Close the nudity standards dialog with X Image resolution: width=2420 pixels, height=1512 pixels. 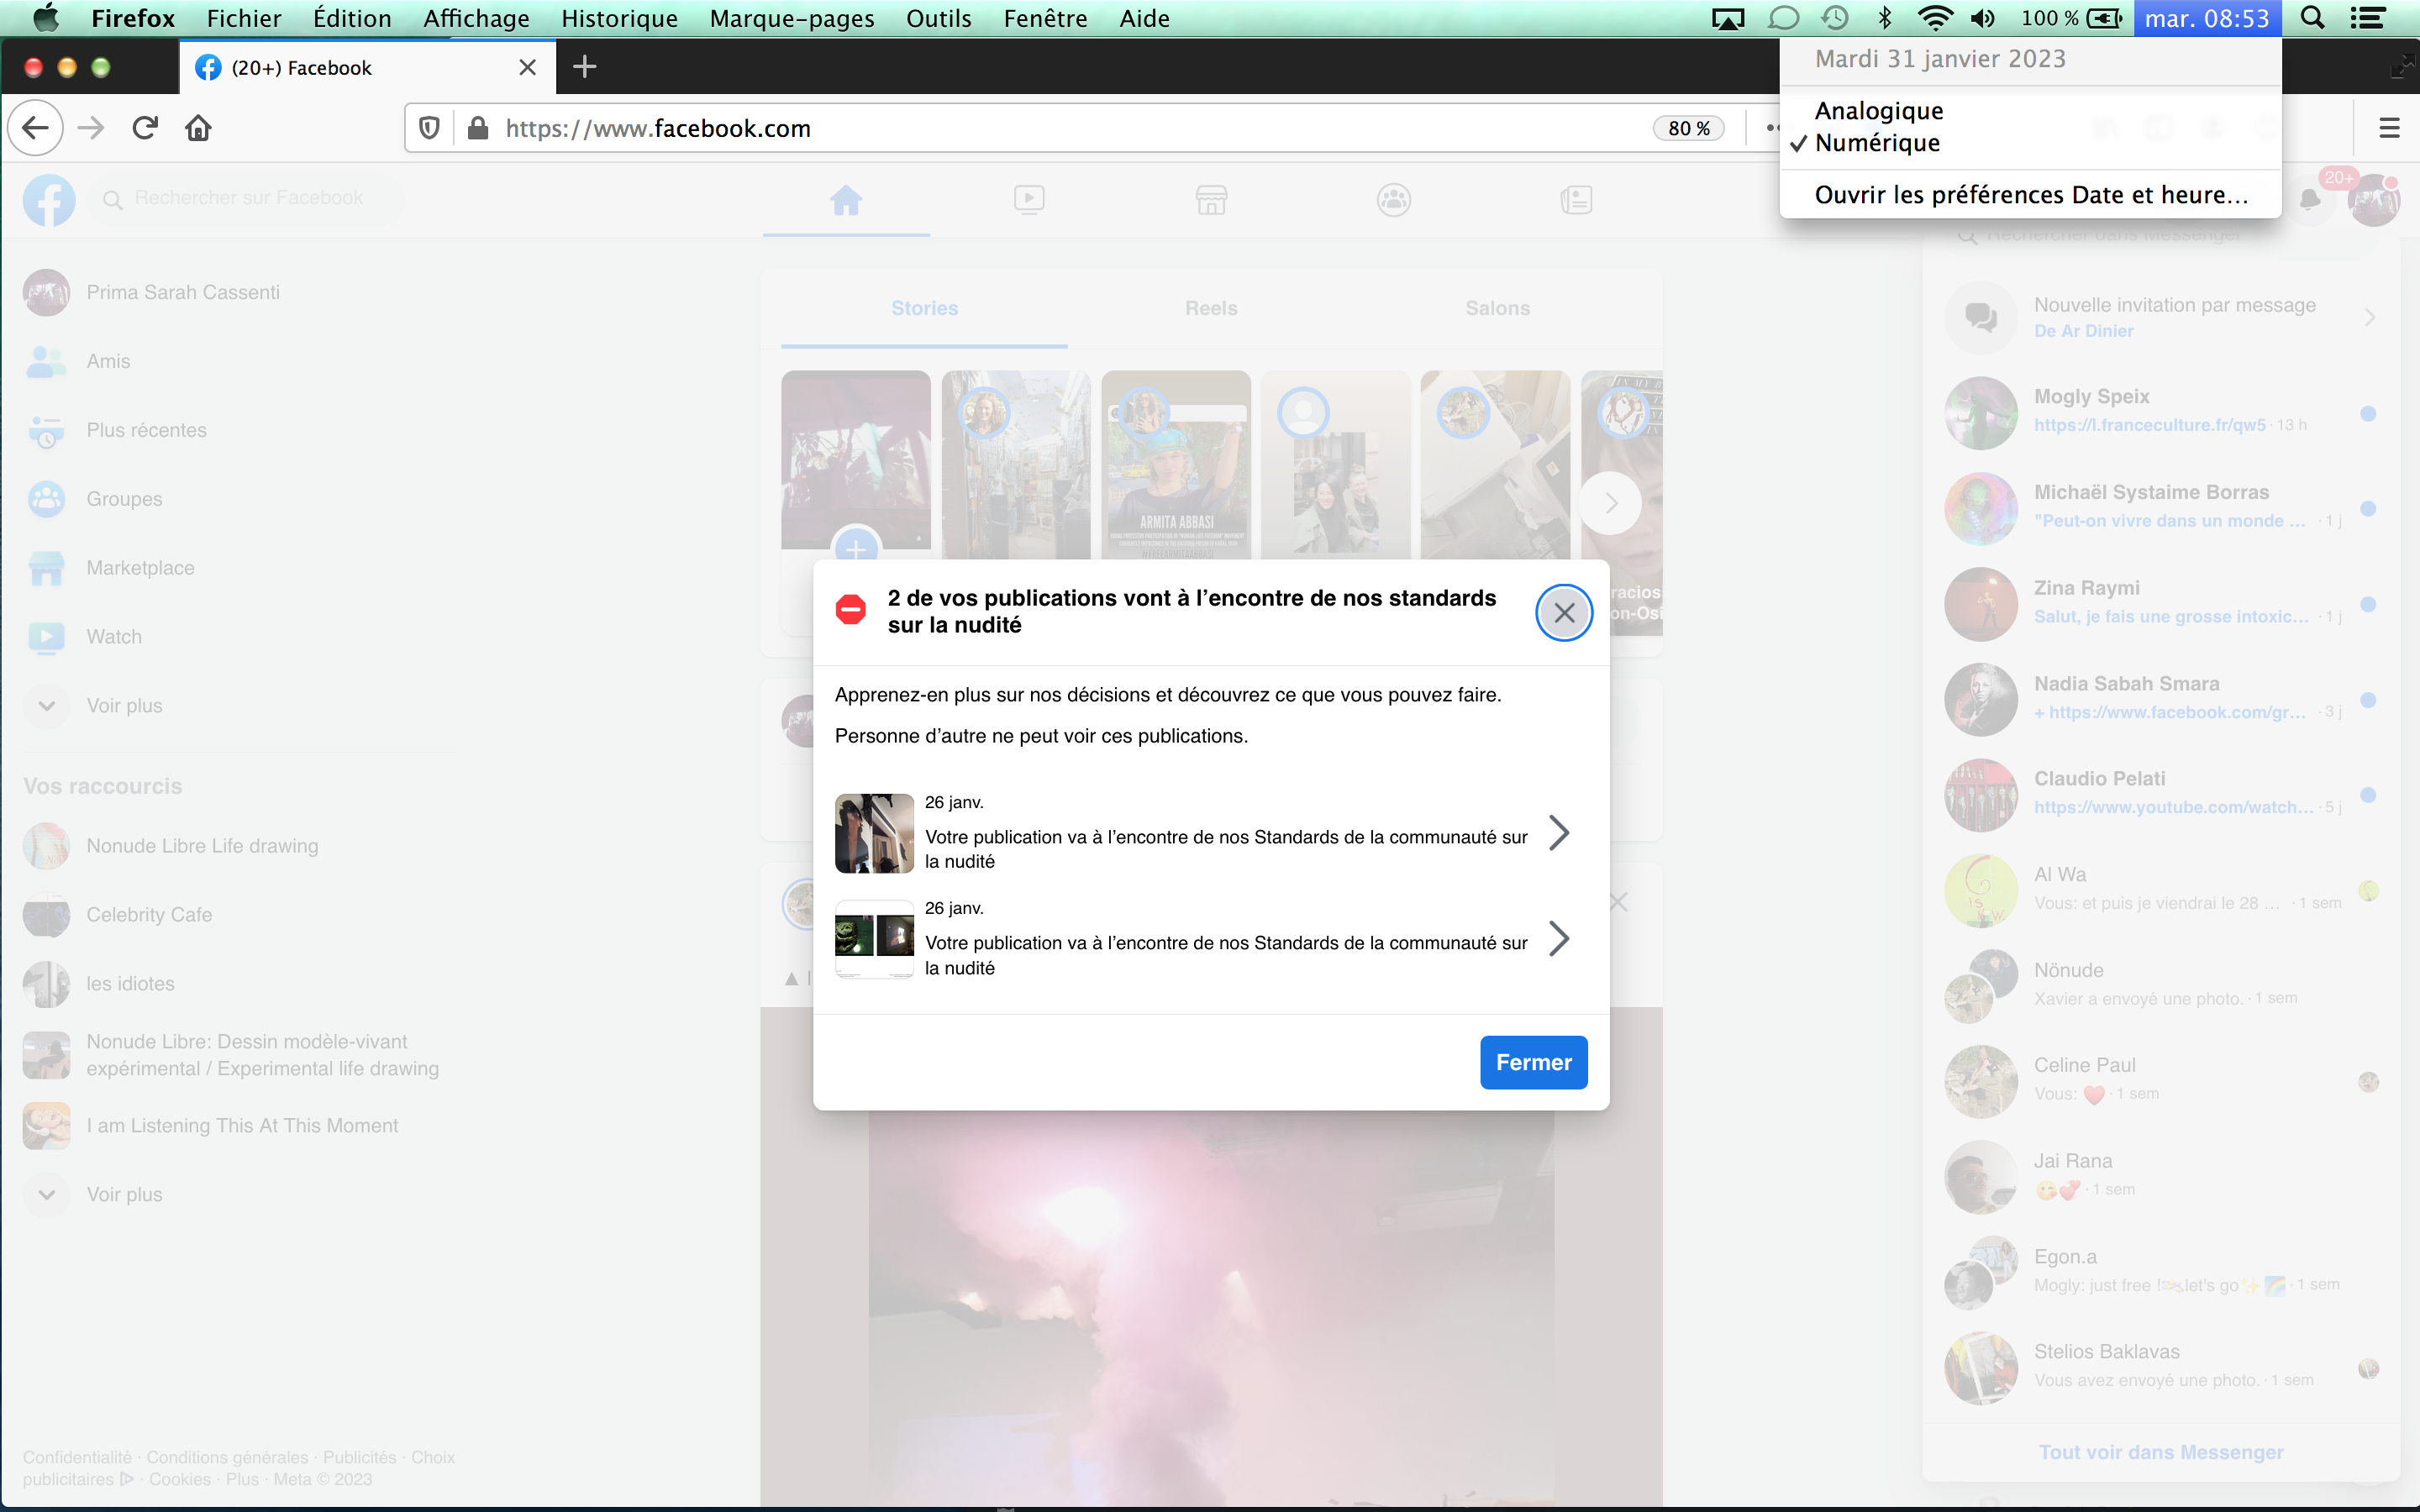[1564, 612]
